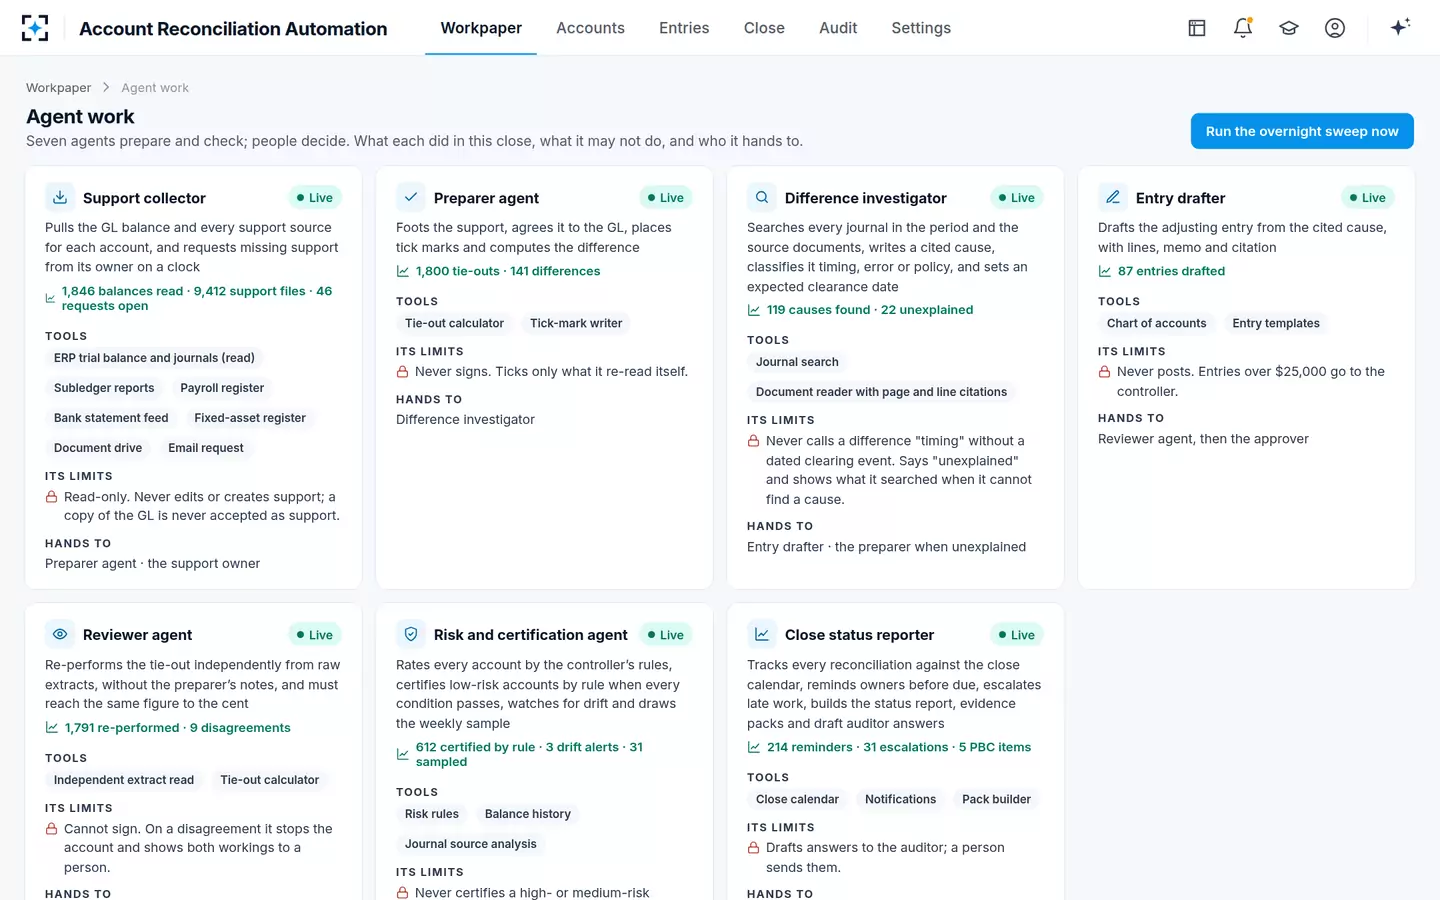Select the Chart of accounts chip

point(1157,323)
